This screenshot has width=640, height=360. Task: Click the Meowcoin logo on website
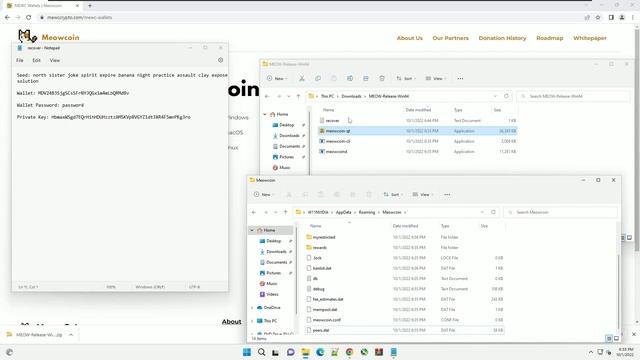pos(49,37)
